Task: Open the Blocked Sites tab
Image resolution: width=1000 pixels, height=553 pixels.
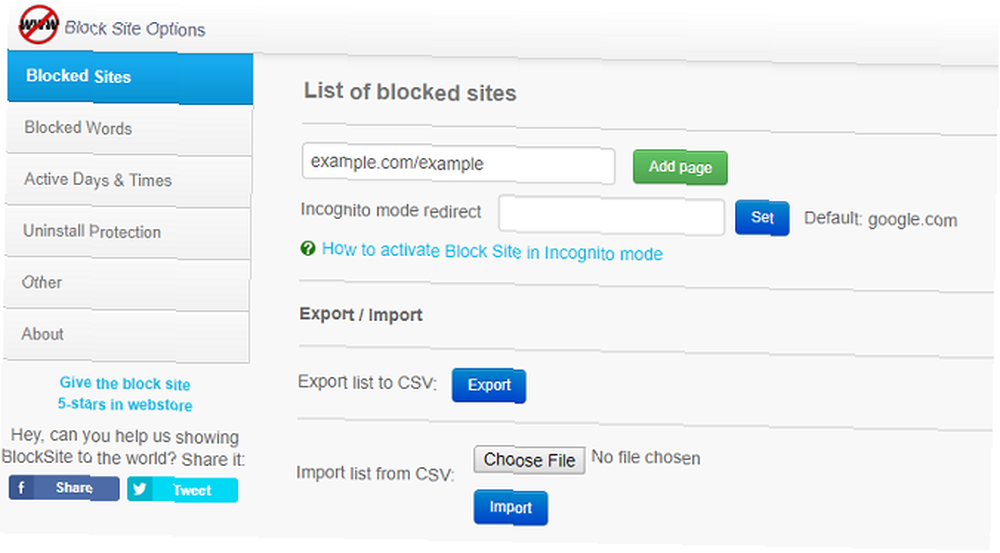Action: (x=130, y=78)
